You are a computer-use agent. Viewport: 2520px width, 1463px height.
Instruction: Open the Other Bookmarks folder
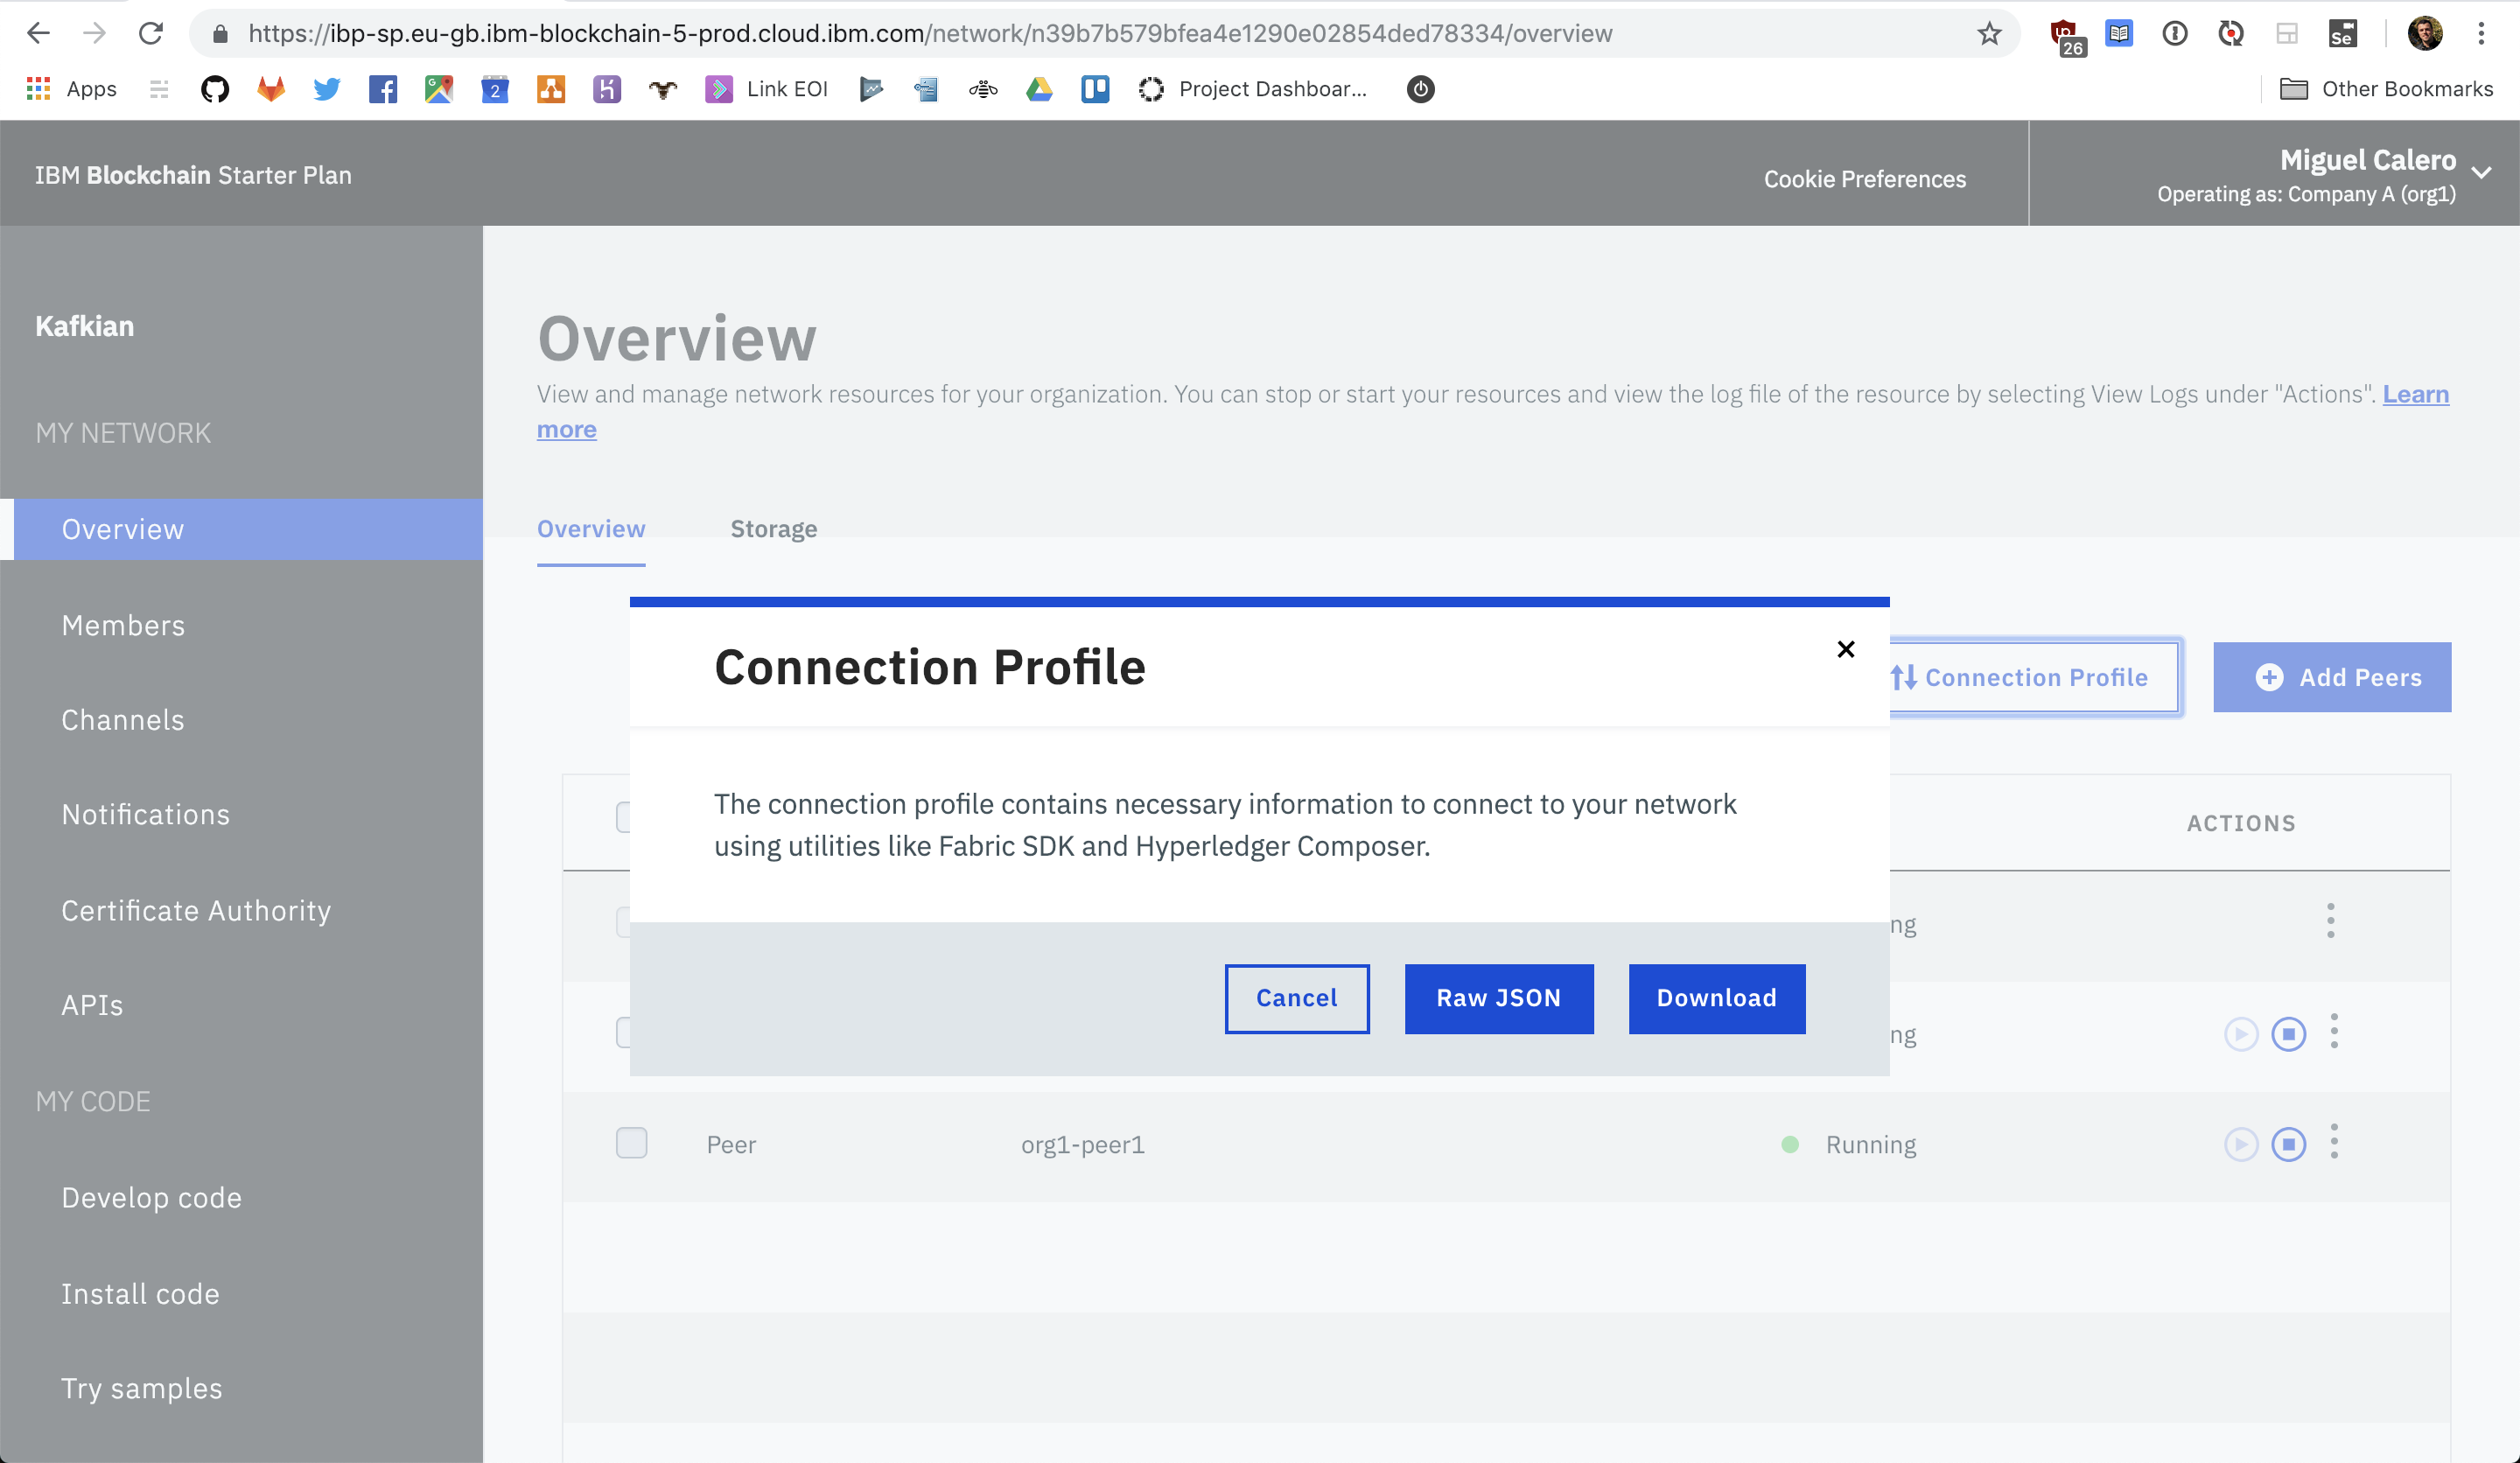(2386, 89)
